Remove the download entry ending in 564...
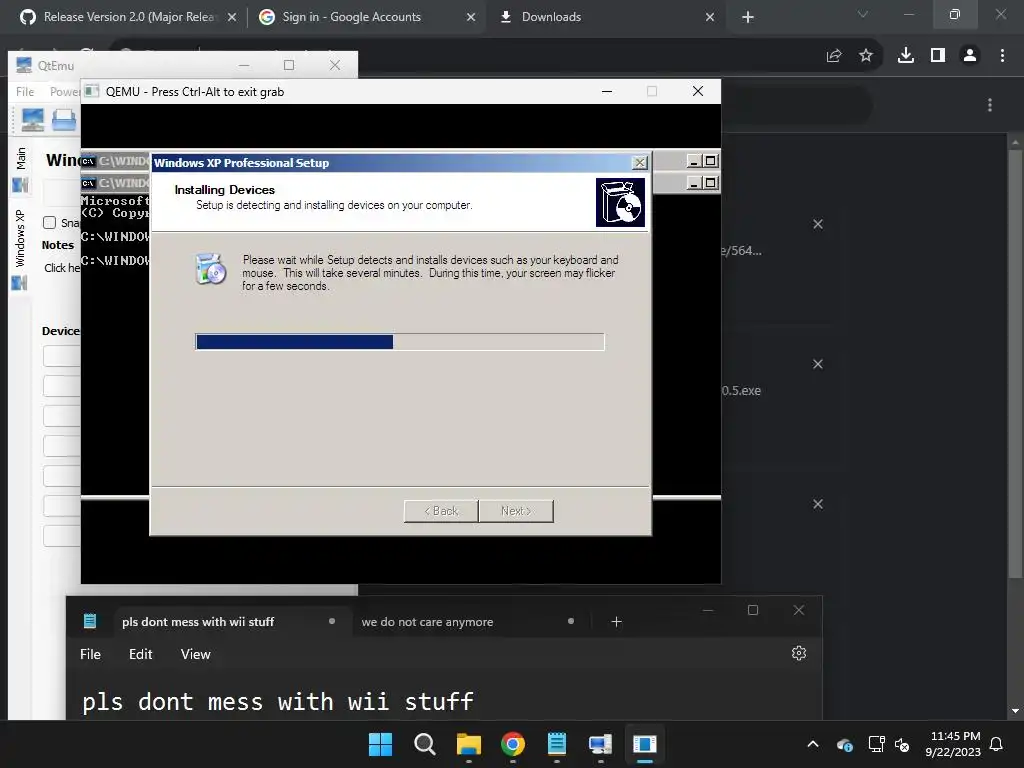 pyautogui.click(x=818, y=224)
